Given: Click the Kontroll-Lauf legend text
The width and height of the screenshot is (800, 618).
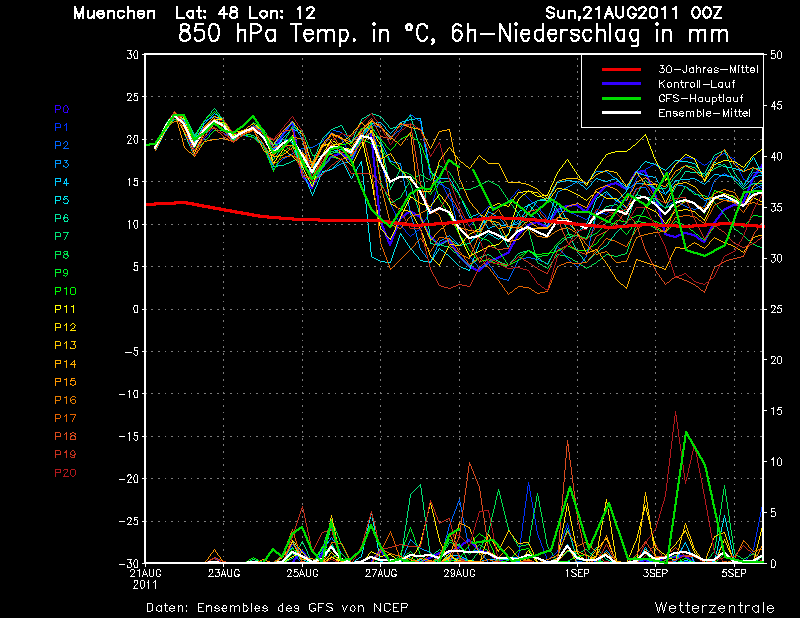Looking at the screenshot, I should pyautogui.click(x=696, y=84).
